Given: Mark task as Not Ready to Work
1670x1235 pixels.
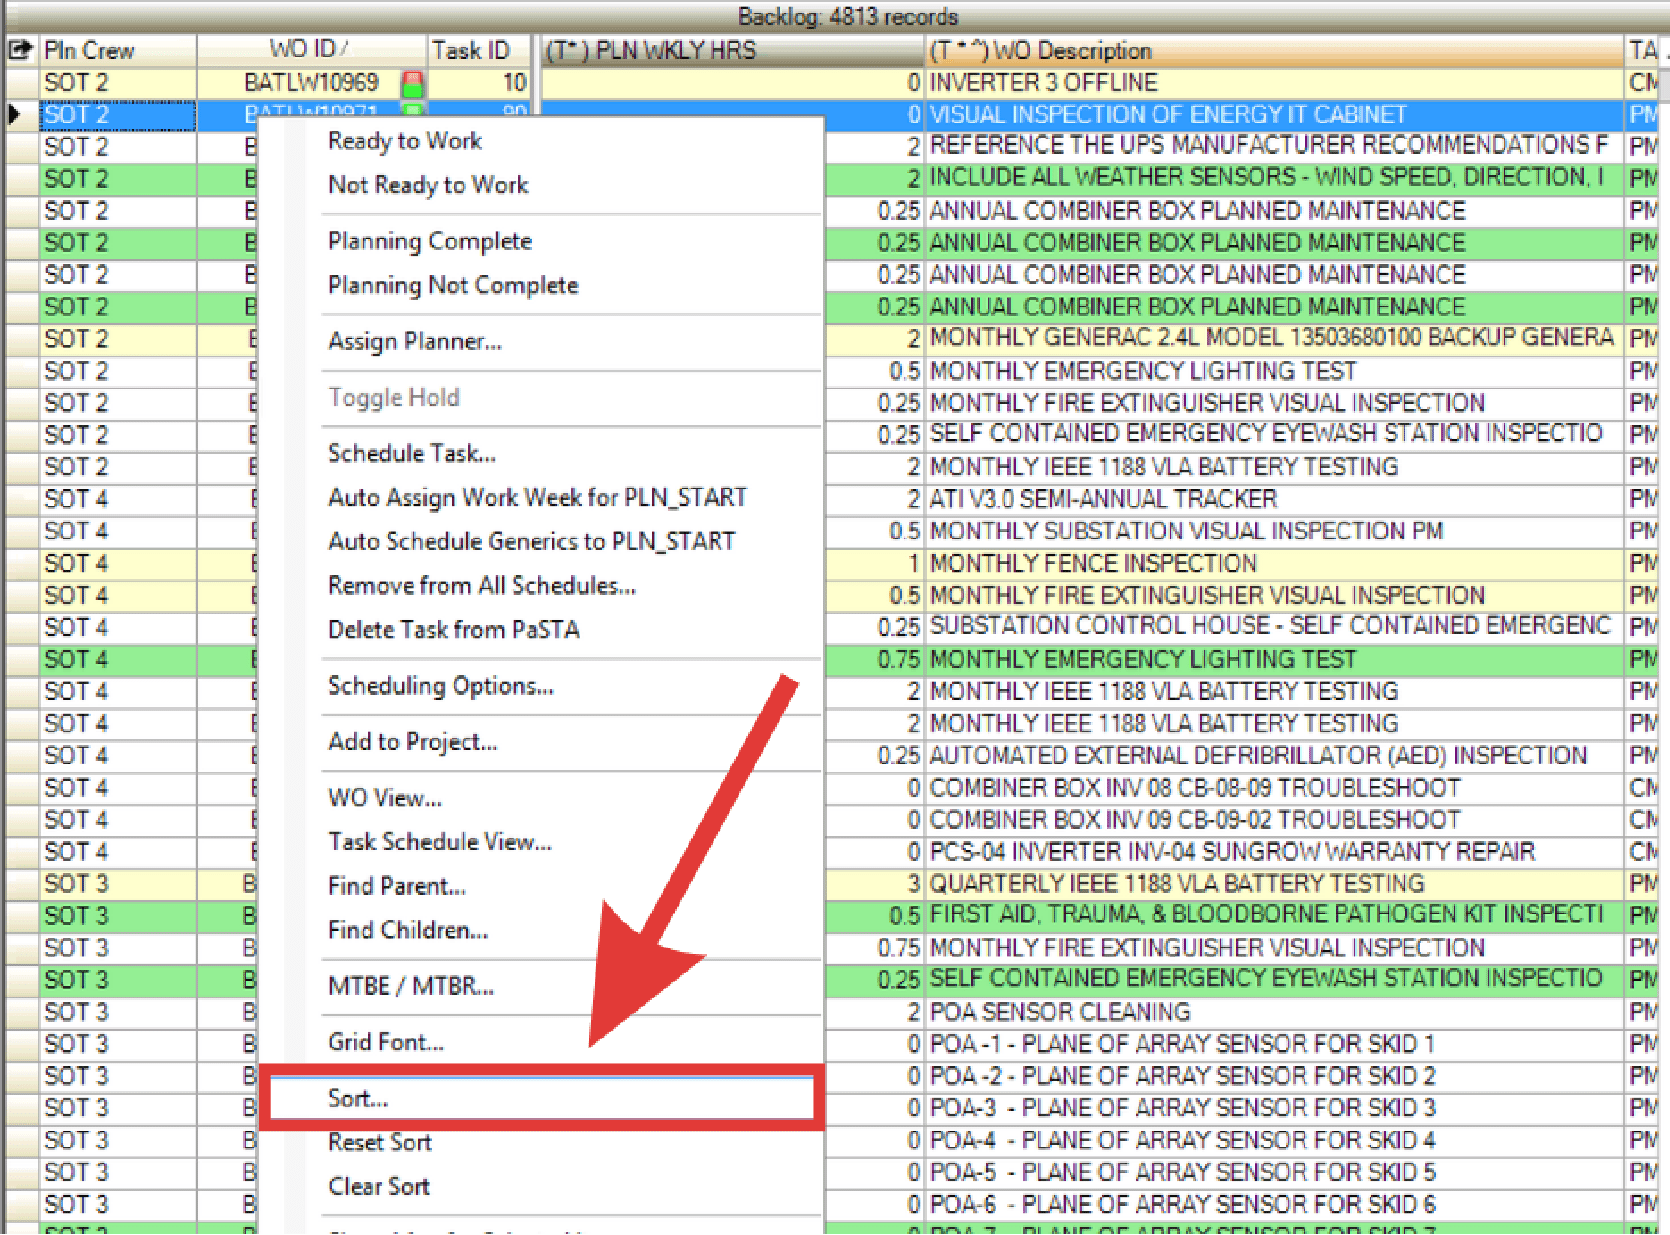Looking at the screenshot, I should point(428,185).
